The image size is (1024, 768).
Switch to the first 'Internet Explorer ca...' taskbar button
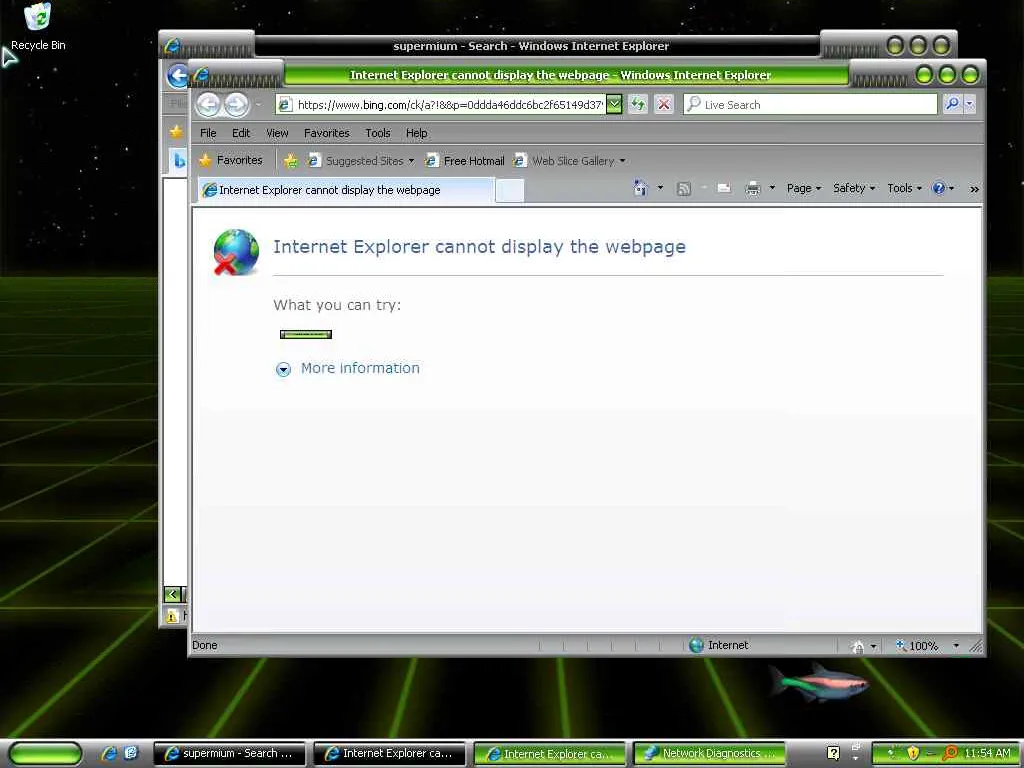tap(389, 753)
